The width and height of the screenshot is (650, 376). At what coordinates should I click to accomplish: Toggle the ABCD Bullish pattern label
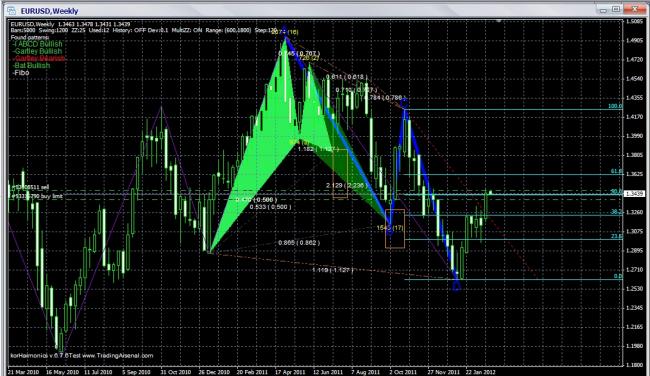[x=37, y=44]
